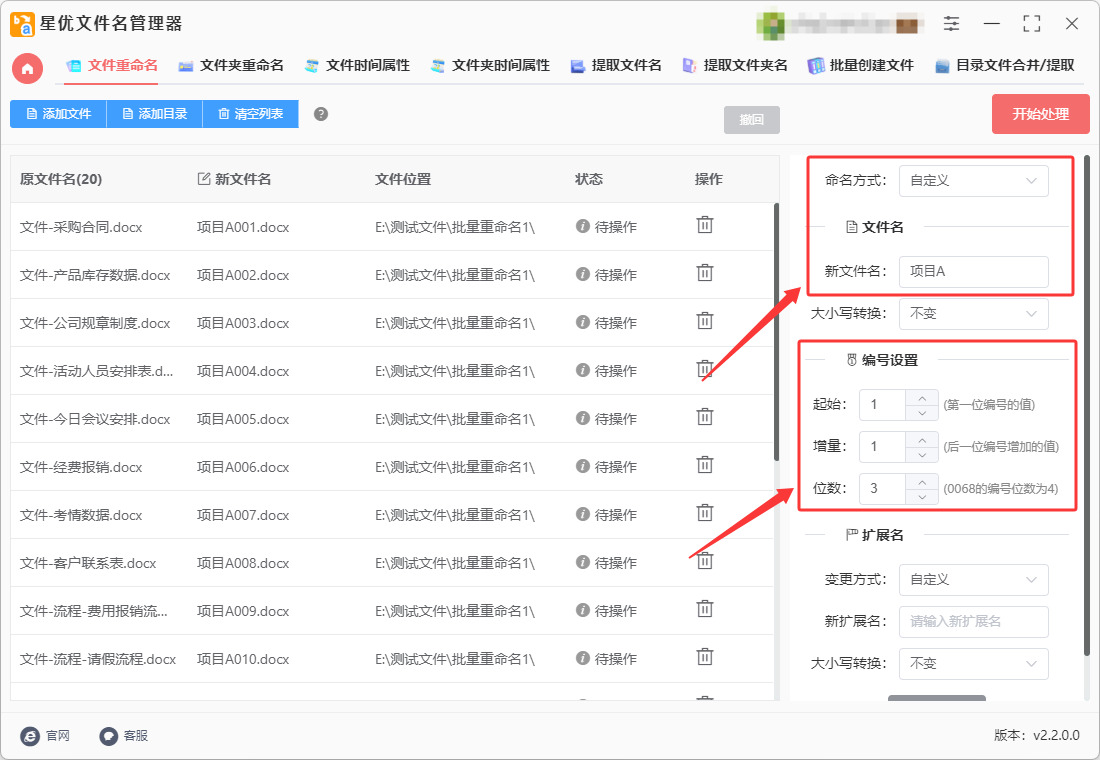Viewport: 1100px width, 760px height.
Task: Delete the 文件-流程-费用报销流 row
Action: pyautogui.click(x=704, y=609)
